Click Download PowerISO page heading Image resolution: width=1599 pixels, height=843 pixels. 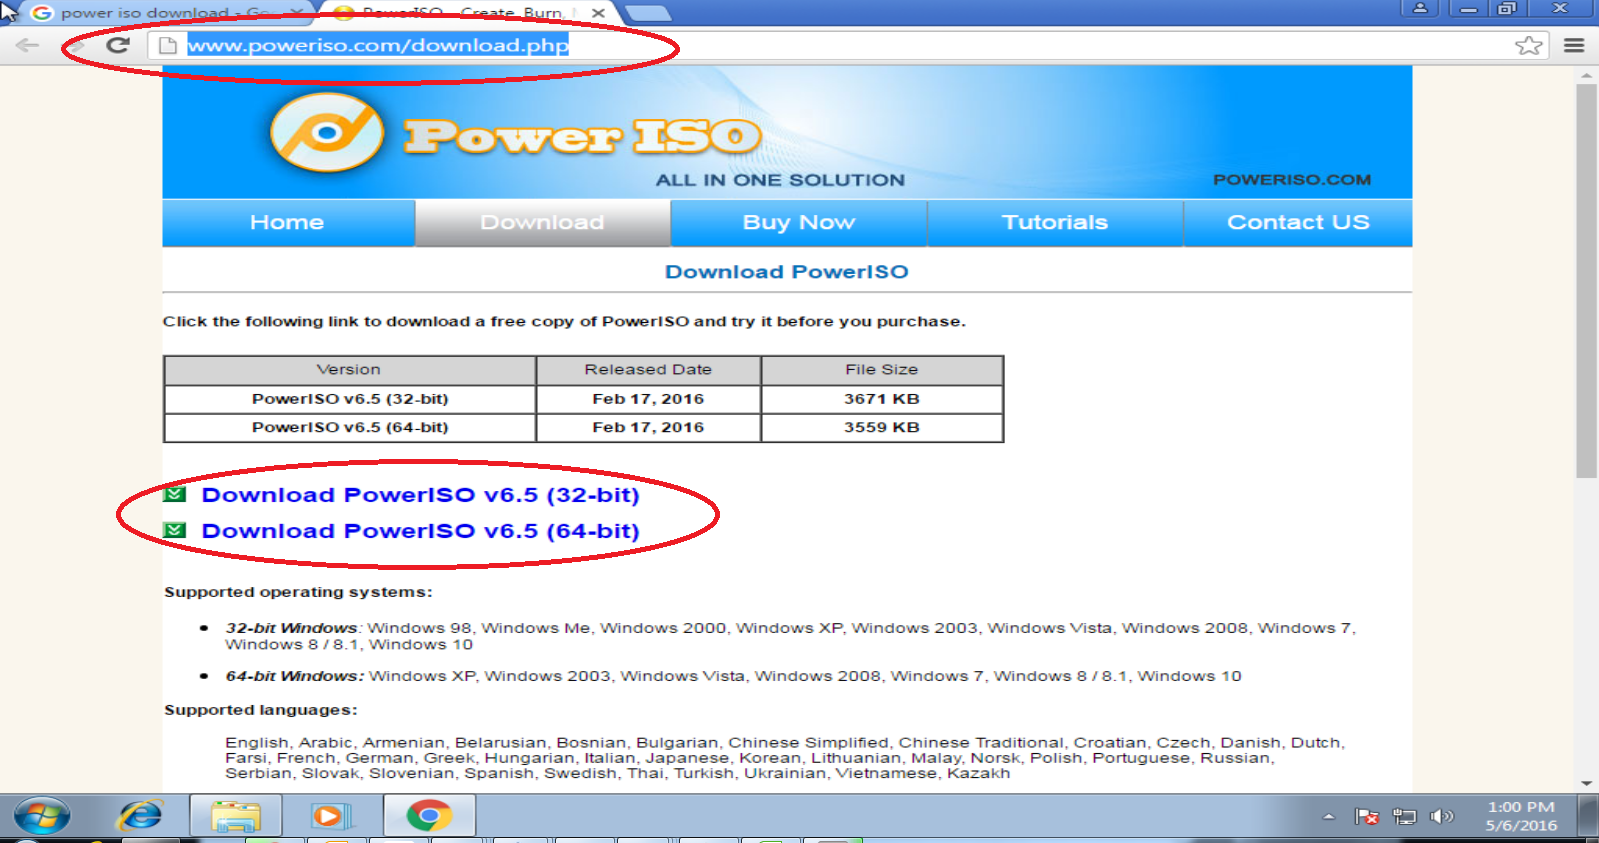(787, 272)
